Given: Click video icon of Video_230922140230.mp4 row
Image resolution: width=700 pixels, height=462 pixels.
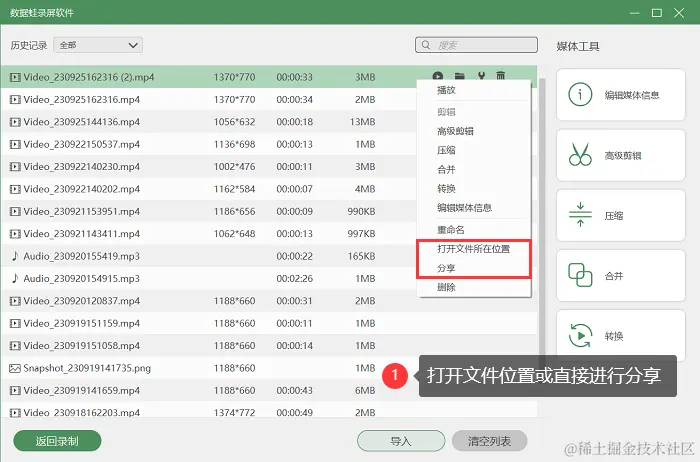Looking at the screenshot, I should [15, 166].
